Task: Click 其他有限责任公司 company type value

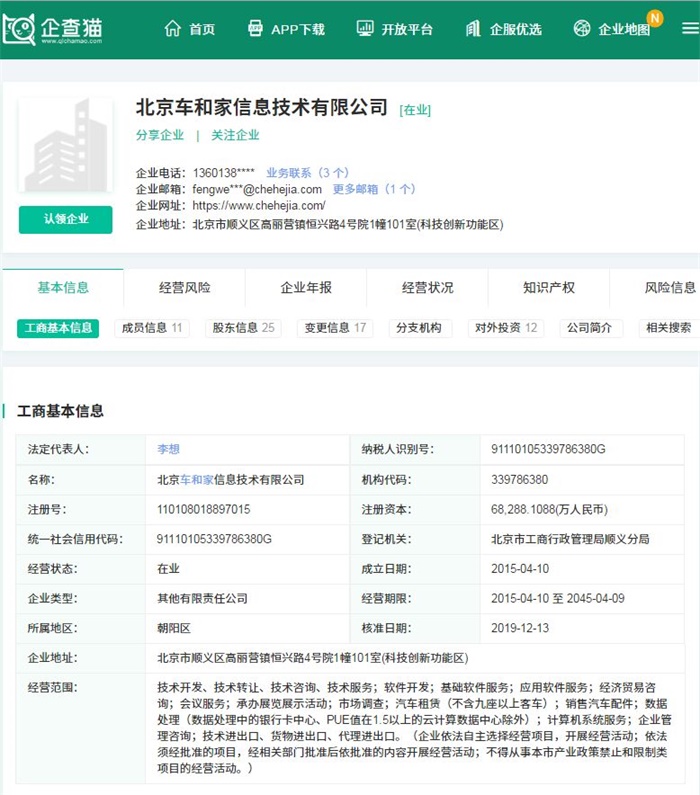Action: tap(202, 599)
